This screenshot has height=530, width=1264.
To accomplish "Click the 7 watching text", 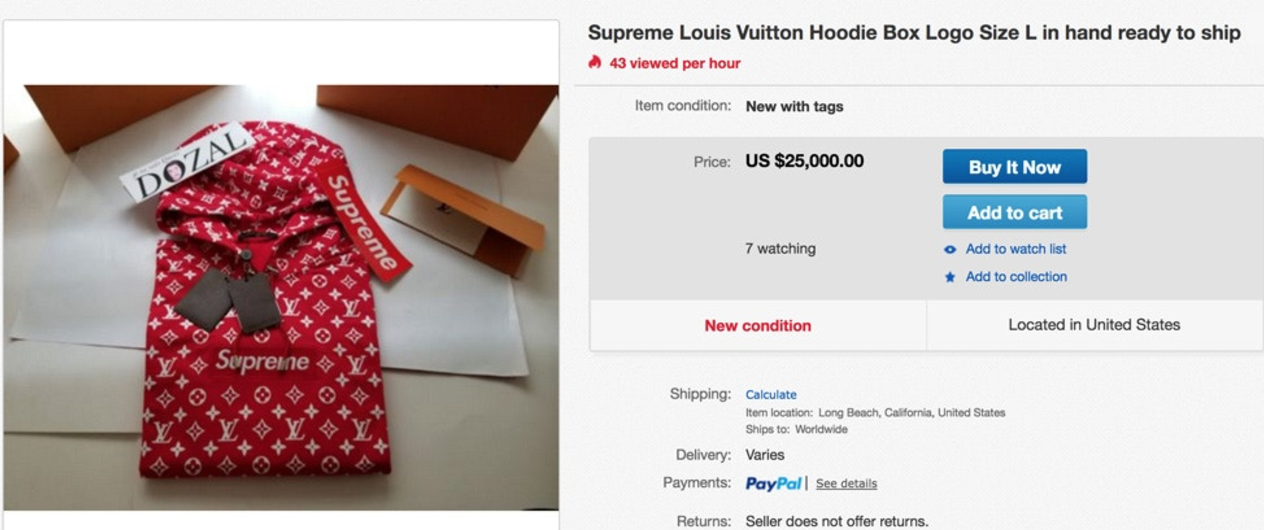I will [x=780, y=249].
